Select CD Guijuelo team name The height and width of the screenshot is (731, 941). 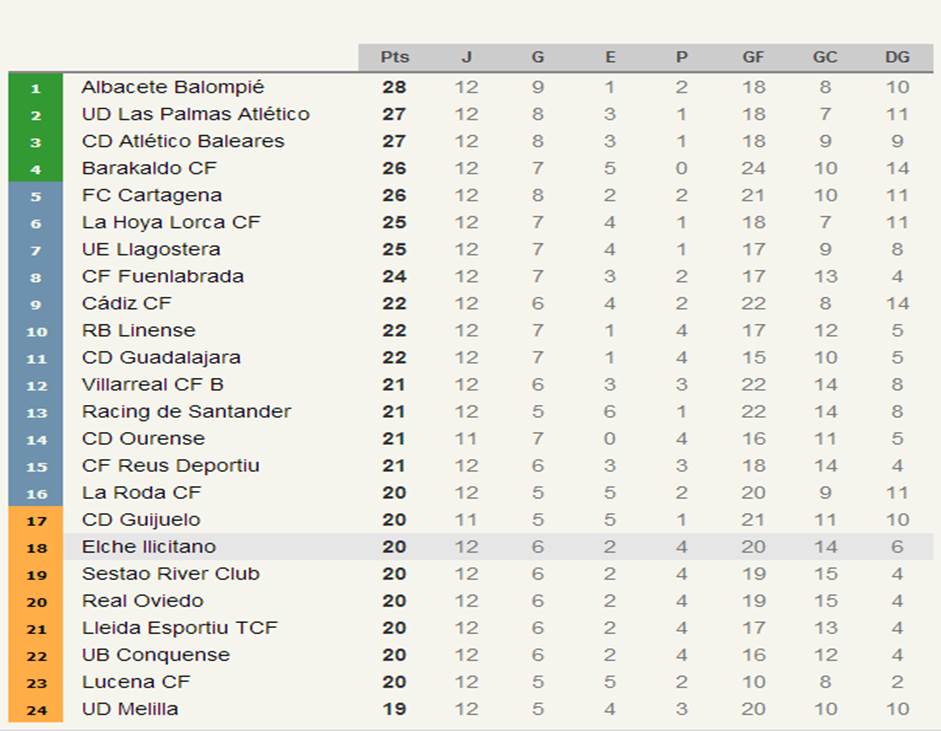[x=141, y=520]
